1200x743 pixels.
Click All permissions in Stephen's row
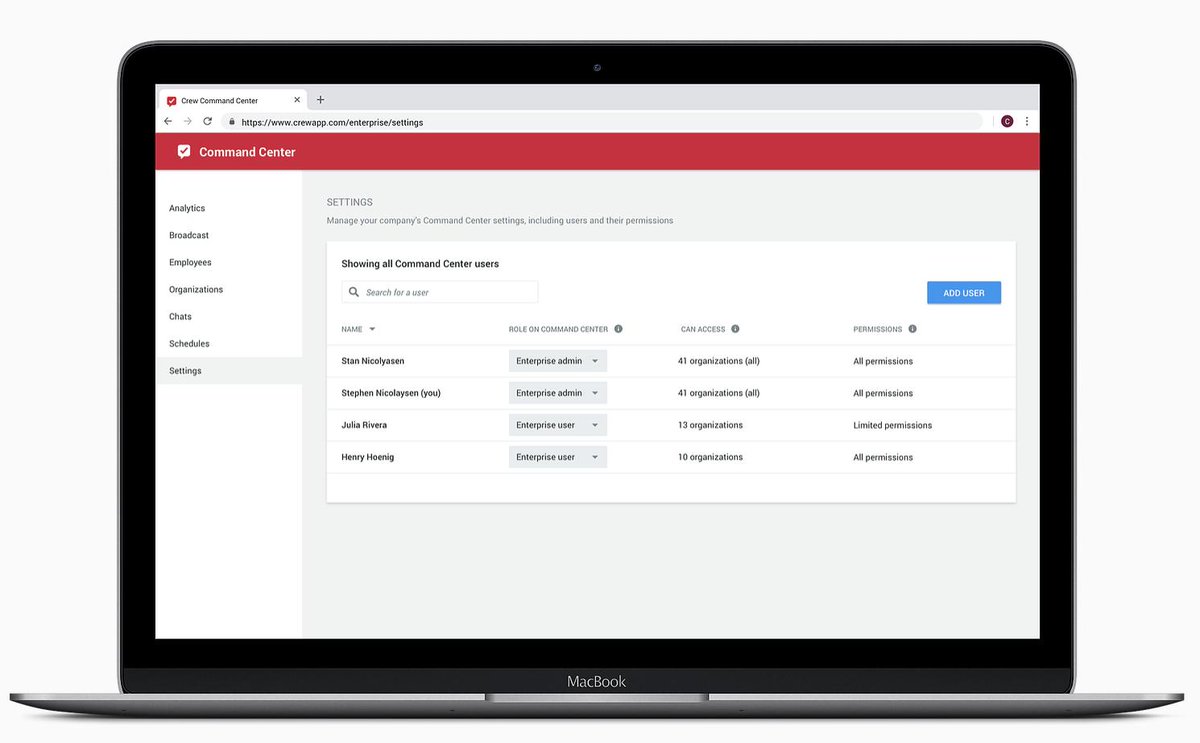pyautogui.click(x=883, y=393)
